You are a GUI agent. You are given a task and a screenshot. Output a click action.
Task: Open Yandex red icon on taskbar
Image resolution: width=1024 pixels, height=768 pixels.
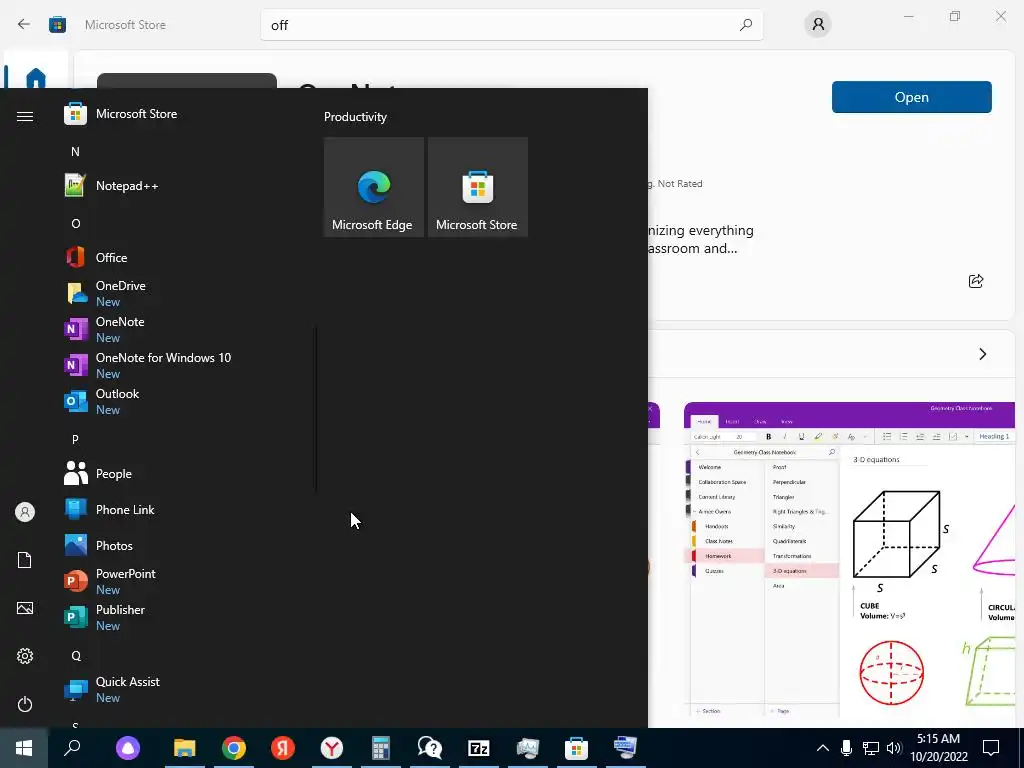[x=283, y=748]
